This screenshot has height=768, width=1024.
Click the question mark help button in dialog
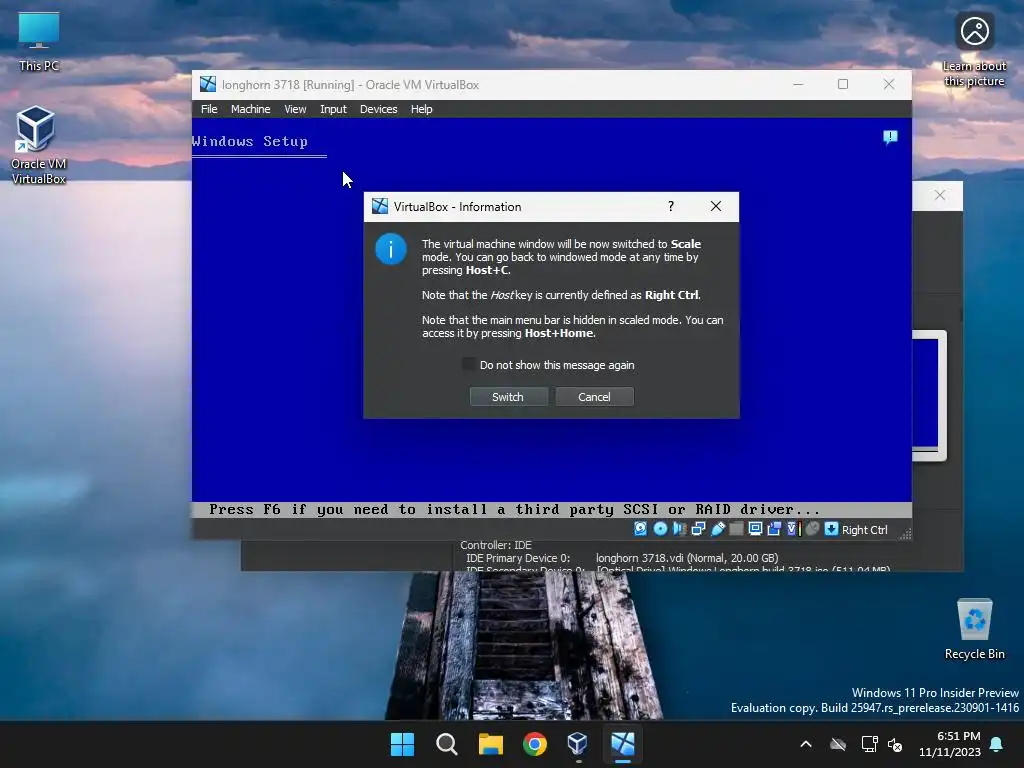pyautogui.click(x=671, y=206)
